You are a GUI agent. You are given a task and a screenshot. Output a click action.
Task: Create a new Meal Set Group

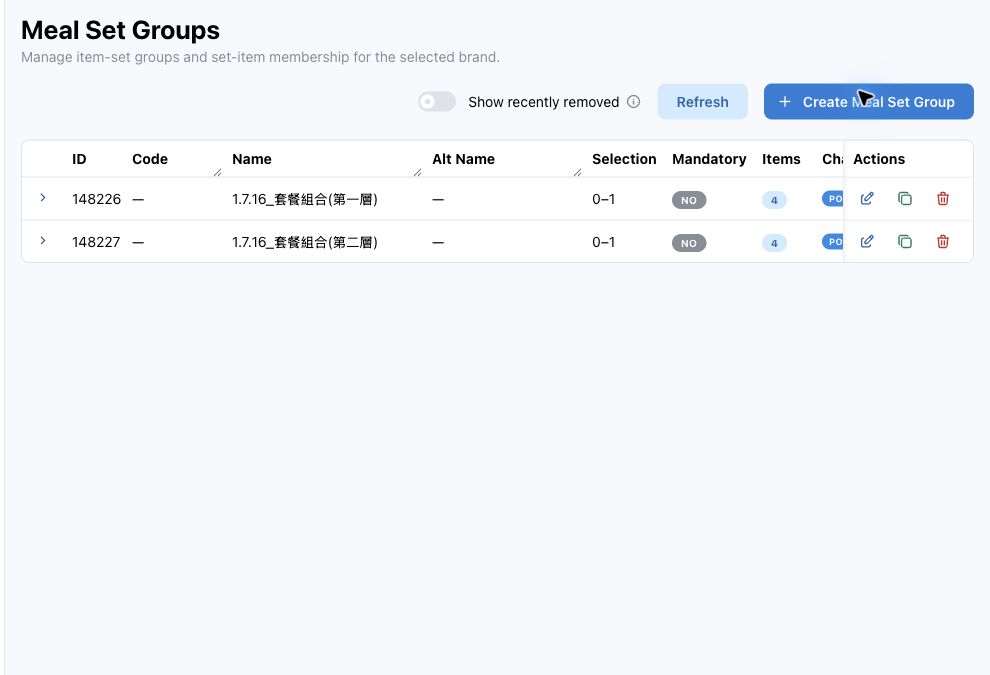click(x=868, y=102)
